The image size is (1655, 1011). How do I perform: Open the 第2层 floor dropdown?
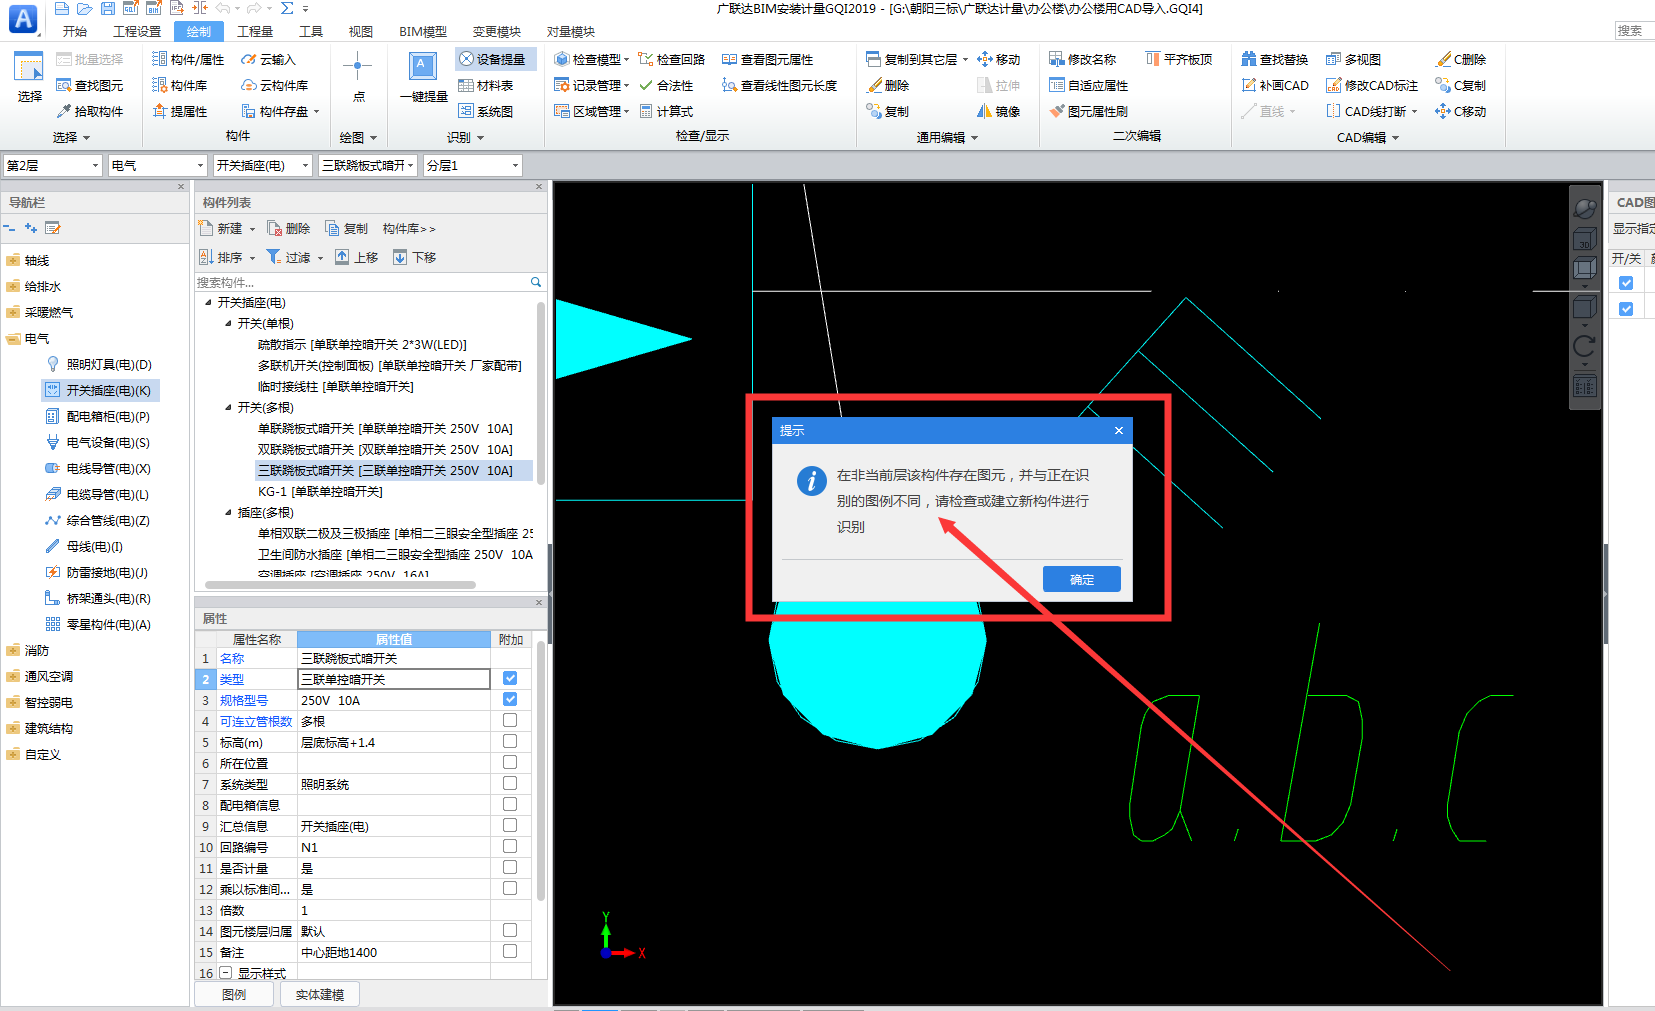(x=52, y=165)
